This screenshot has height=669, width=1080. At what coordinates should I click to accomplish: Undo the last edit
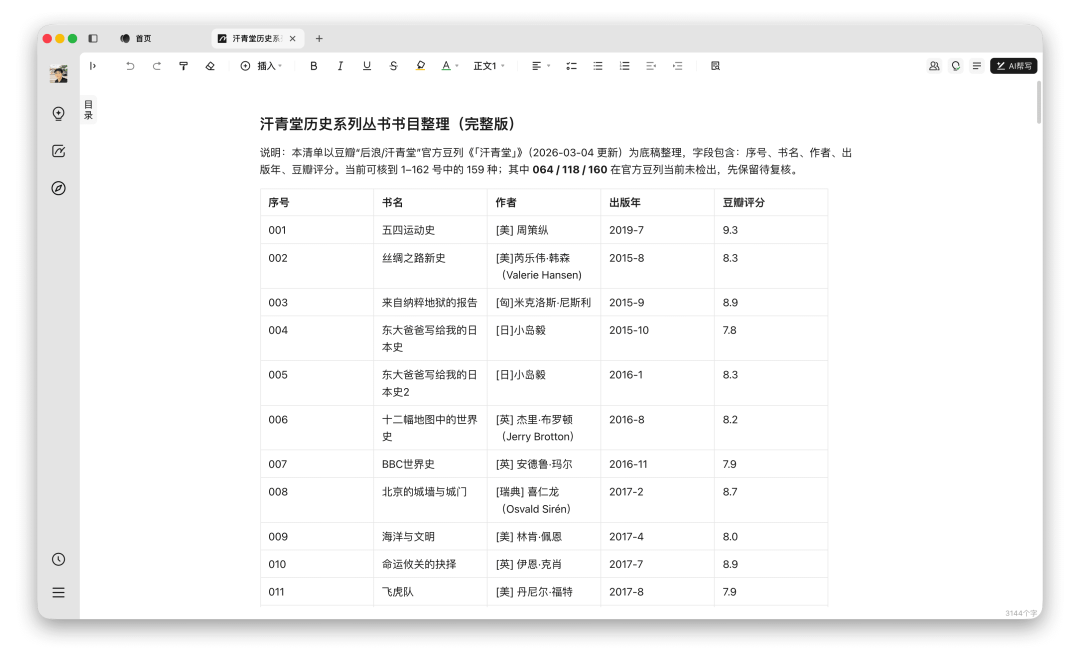[x=130, y=65]
